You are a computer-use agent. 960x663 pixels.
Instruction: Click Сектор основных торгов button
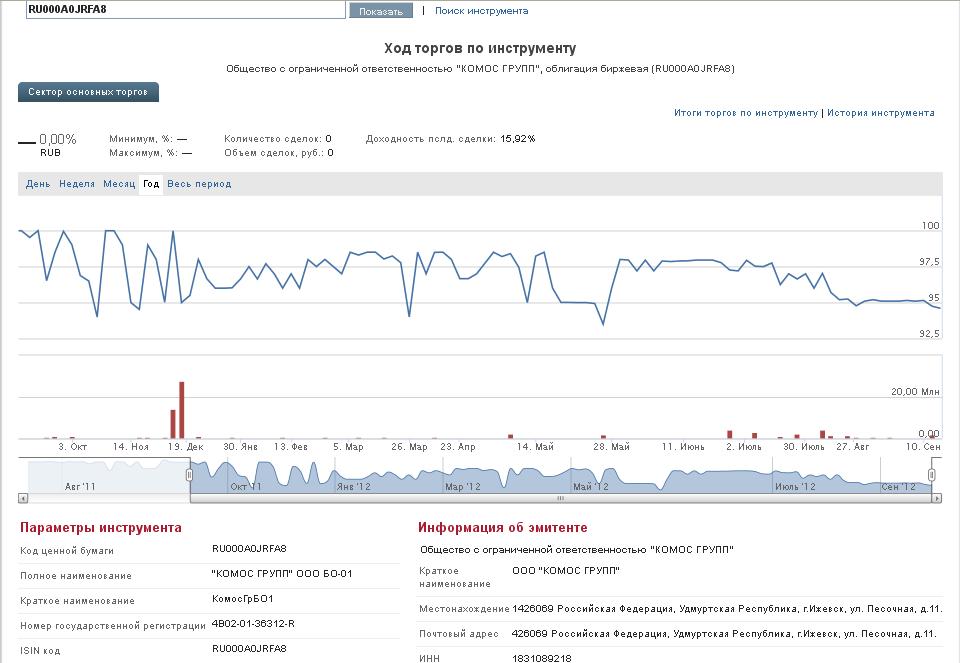(88, 92)
